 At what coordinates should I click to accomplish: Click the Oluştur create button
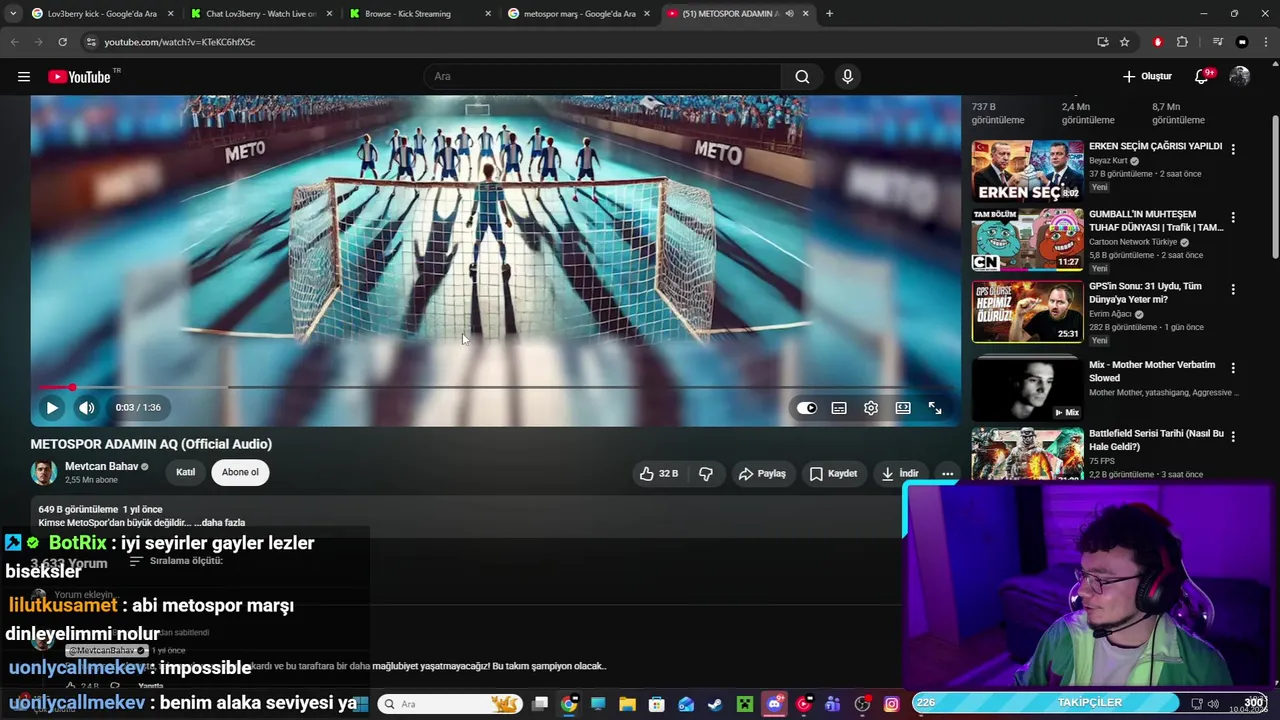point(1147,77)
